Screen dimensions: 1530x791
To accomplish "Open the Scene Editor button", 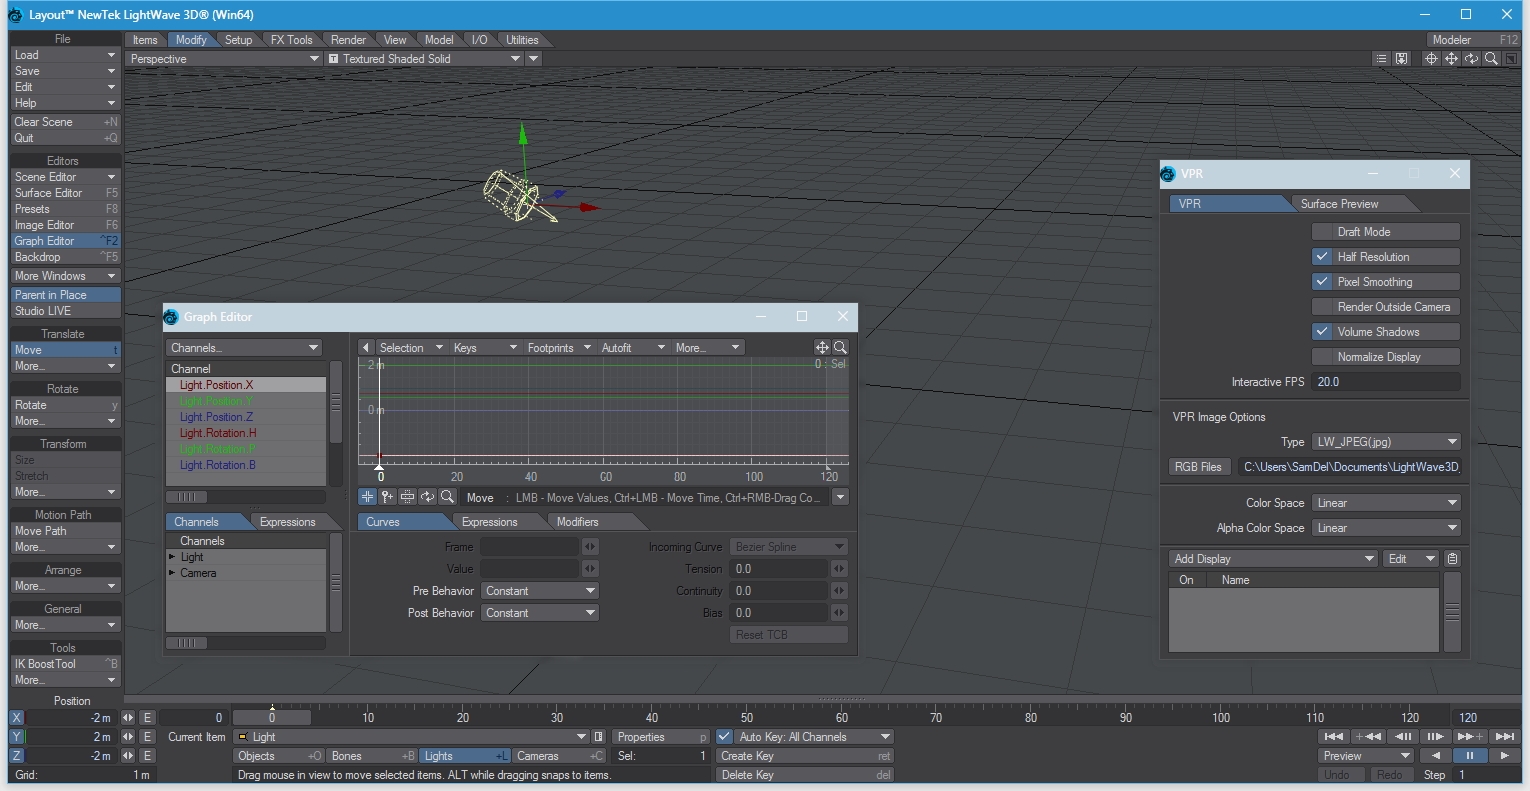I will (x=65, y=177).
